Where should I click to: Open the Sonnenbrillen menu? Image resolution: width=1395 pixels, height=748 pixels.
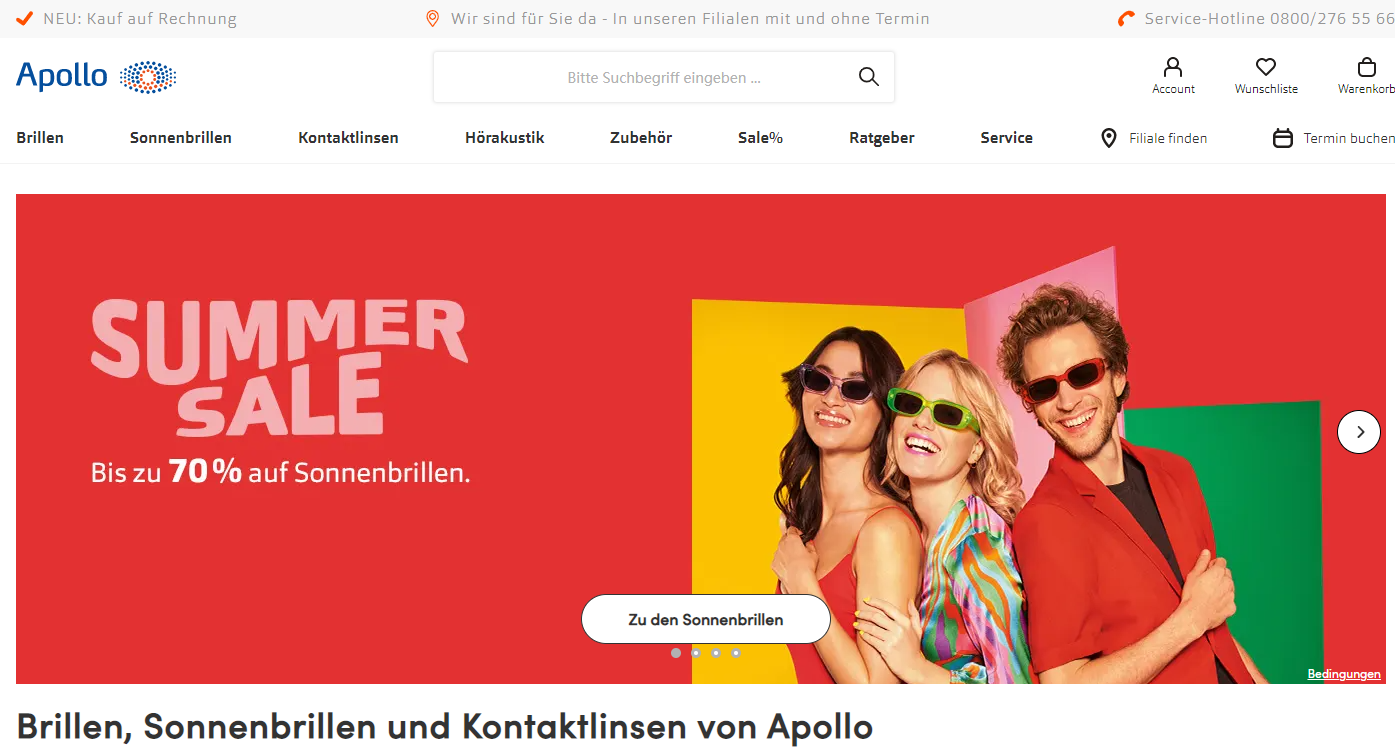[x=181, y=138]
